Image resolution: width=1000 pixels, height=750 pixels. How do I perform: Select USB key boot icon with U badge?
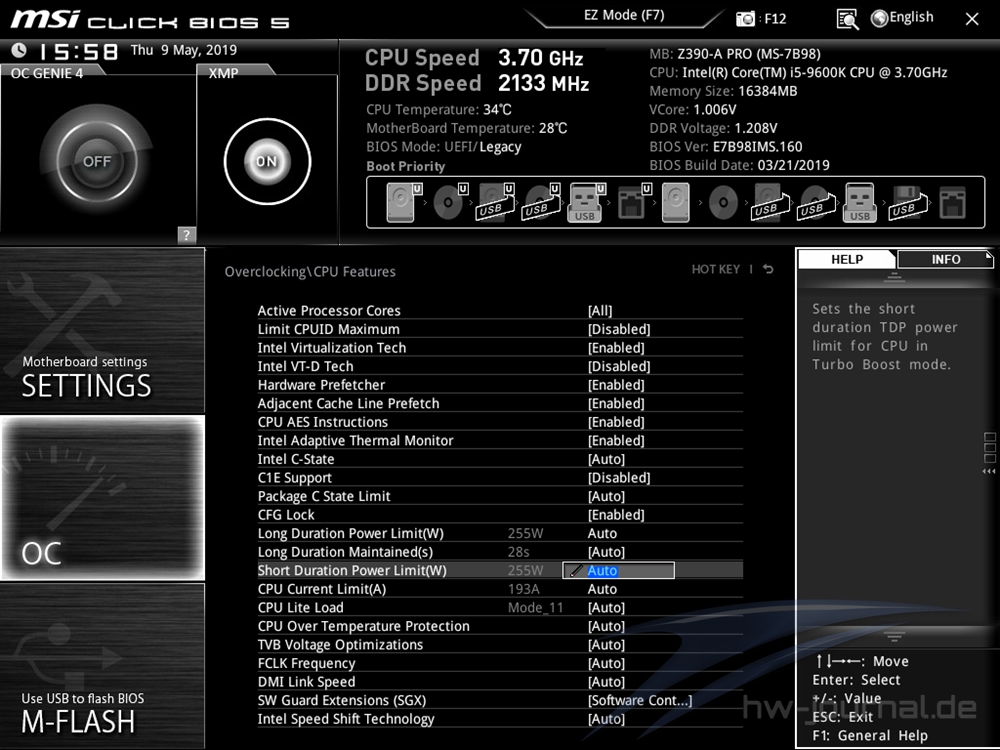(x=586, y=203)
